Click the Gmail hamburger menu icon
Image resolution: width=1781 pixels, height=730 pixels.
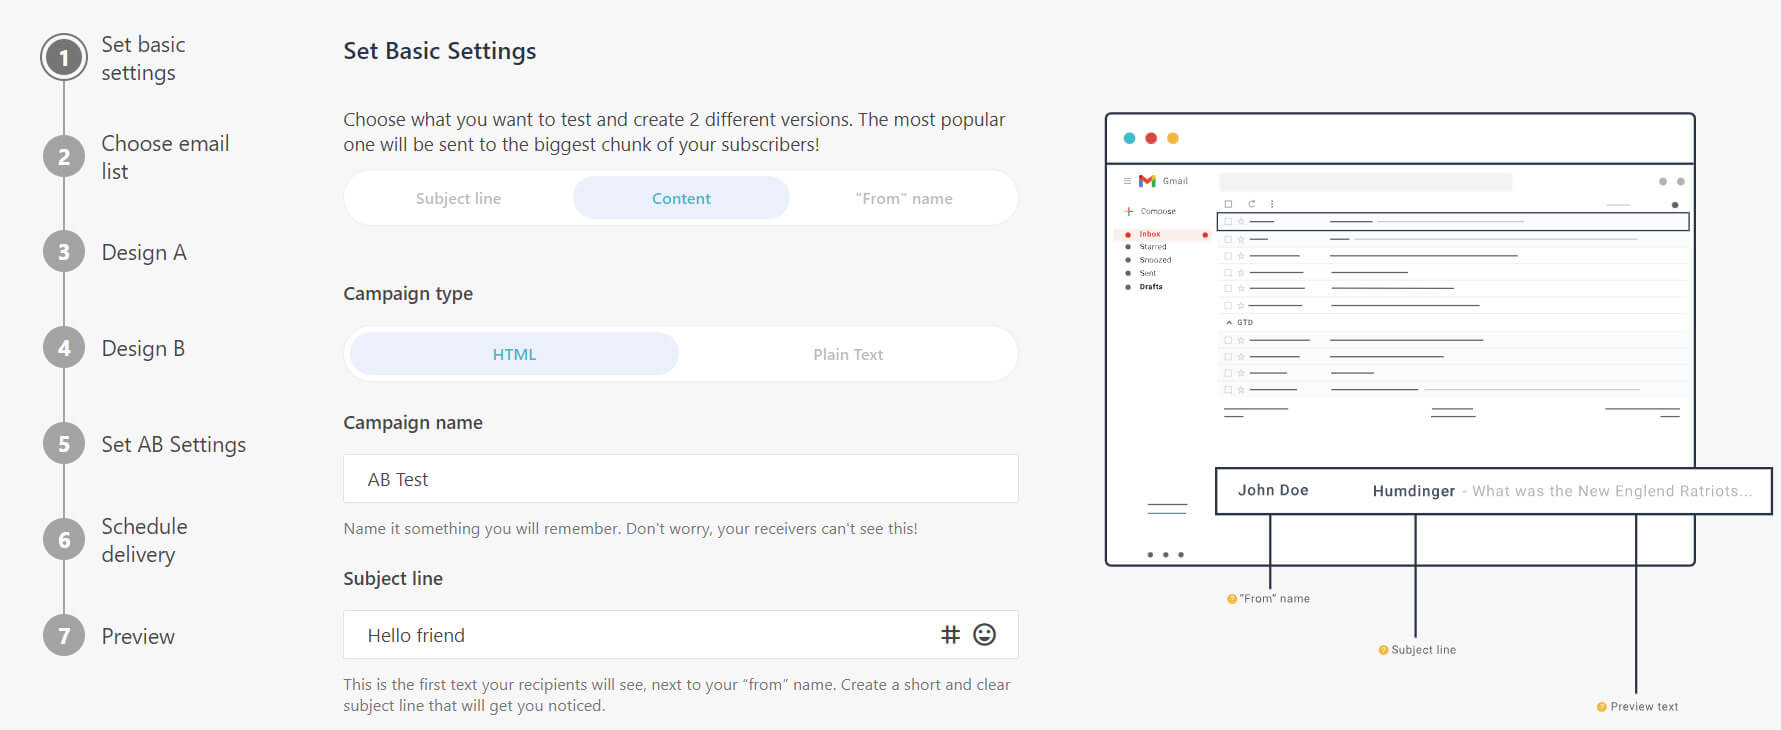pyautogui.click(x=1128, y=181)
